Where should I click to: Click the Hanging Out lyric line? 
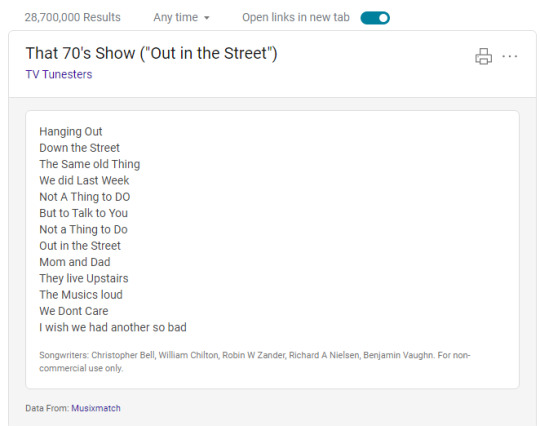71,132
